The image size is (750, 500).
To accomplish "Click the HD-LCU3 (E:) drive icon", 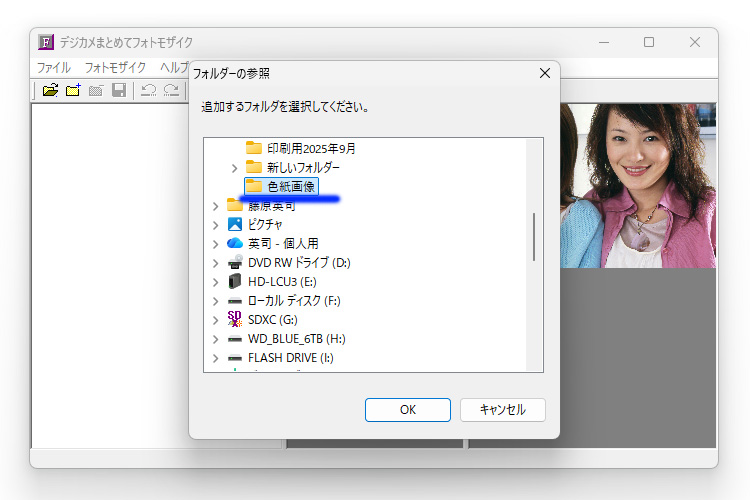I will (235, 282).
